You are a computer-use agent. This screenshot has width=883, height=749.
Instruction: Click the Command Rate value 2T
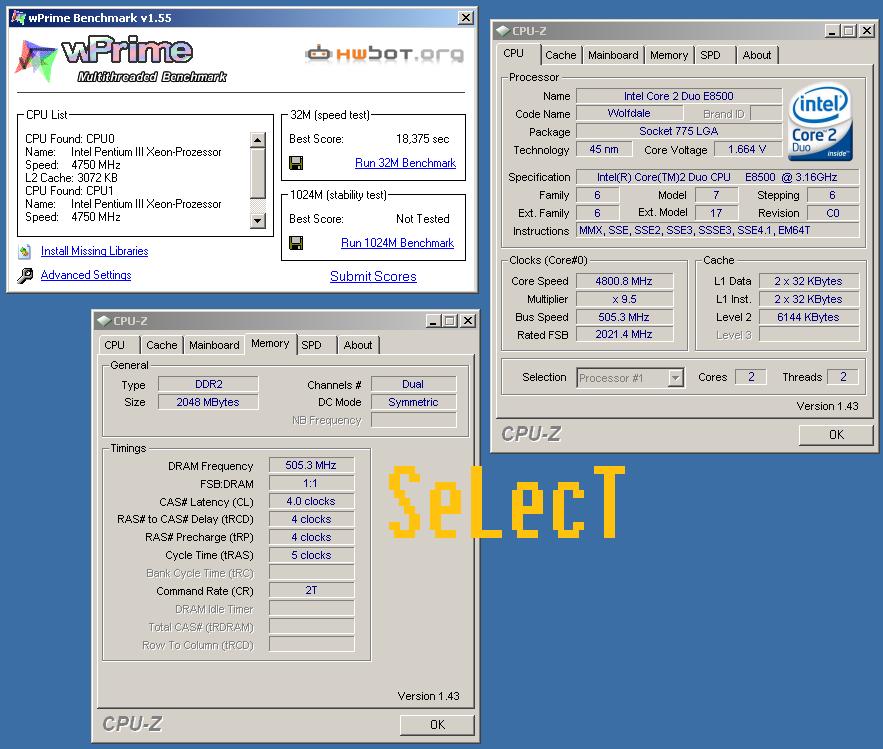pyautogui.click(x=311, y=590)
